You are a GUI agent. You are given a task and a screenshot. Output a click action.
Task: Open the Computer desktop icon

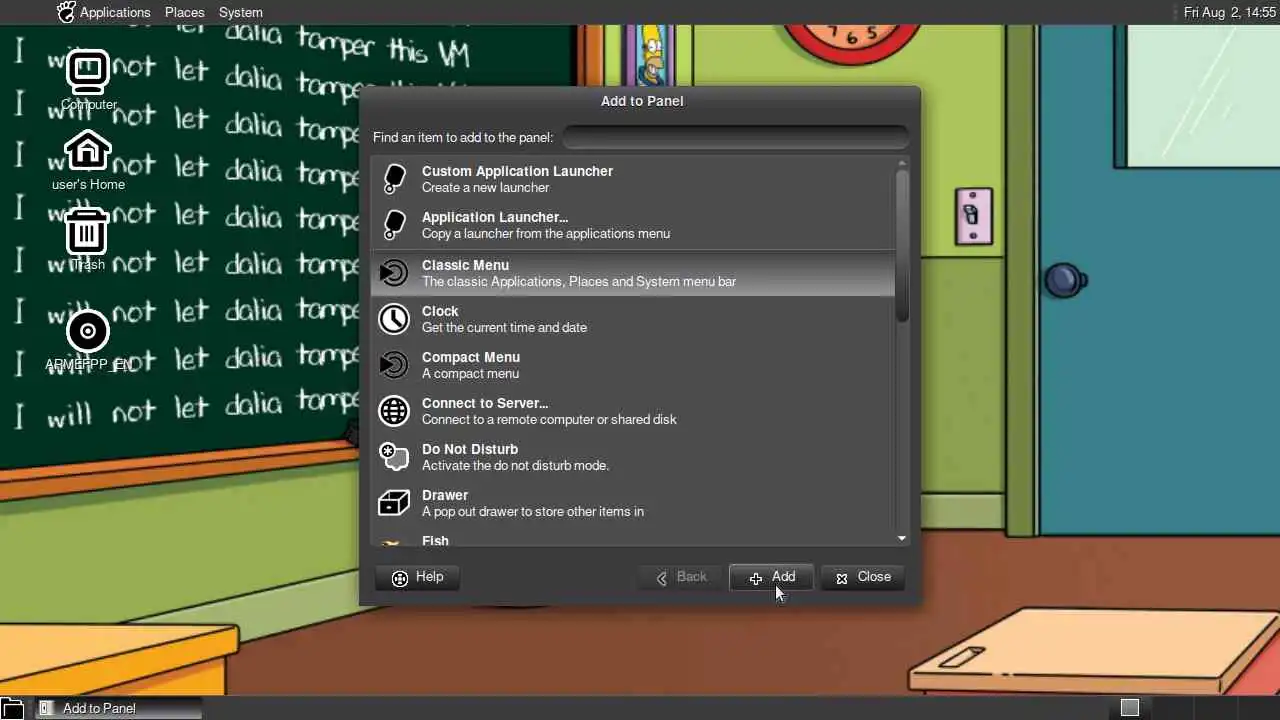pos(88,72)
